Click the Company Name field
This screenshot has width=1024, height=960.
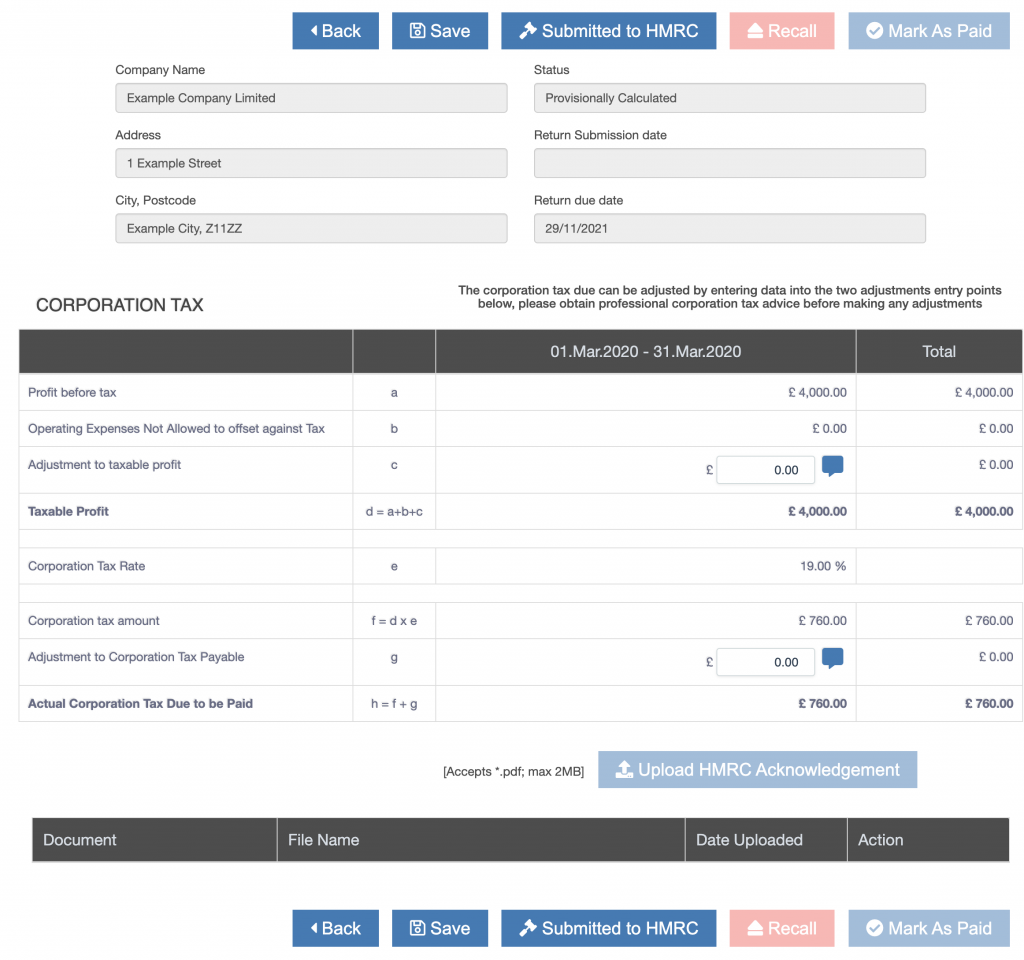311,98
